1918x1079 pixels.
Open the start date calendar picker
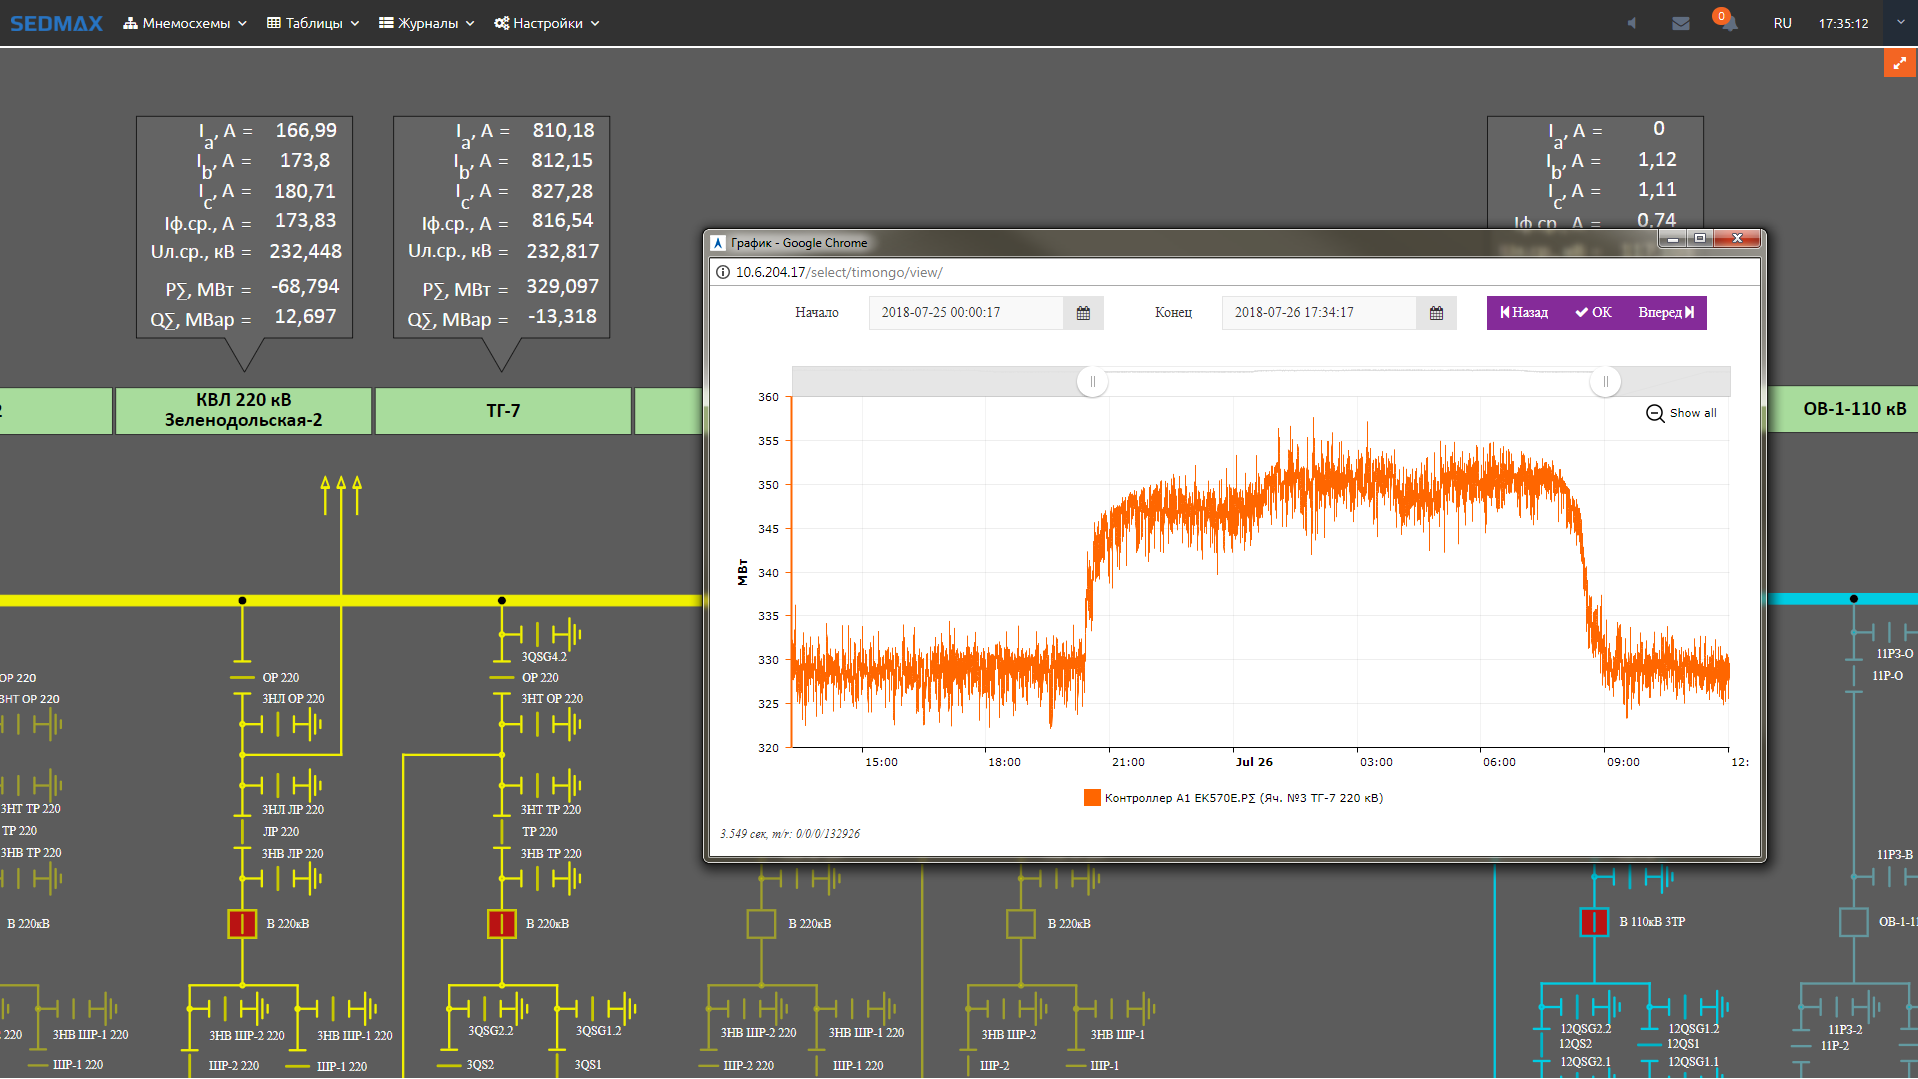pyautogui.click(x=1083, y=313)
